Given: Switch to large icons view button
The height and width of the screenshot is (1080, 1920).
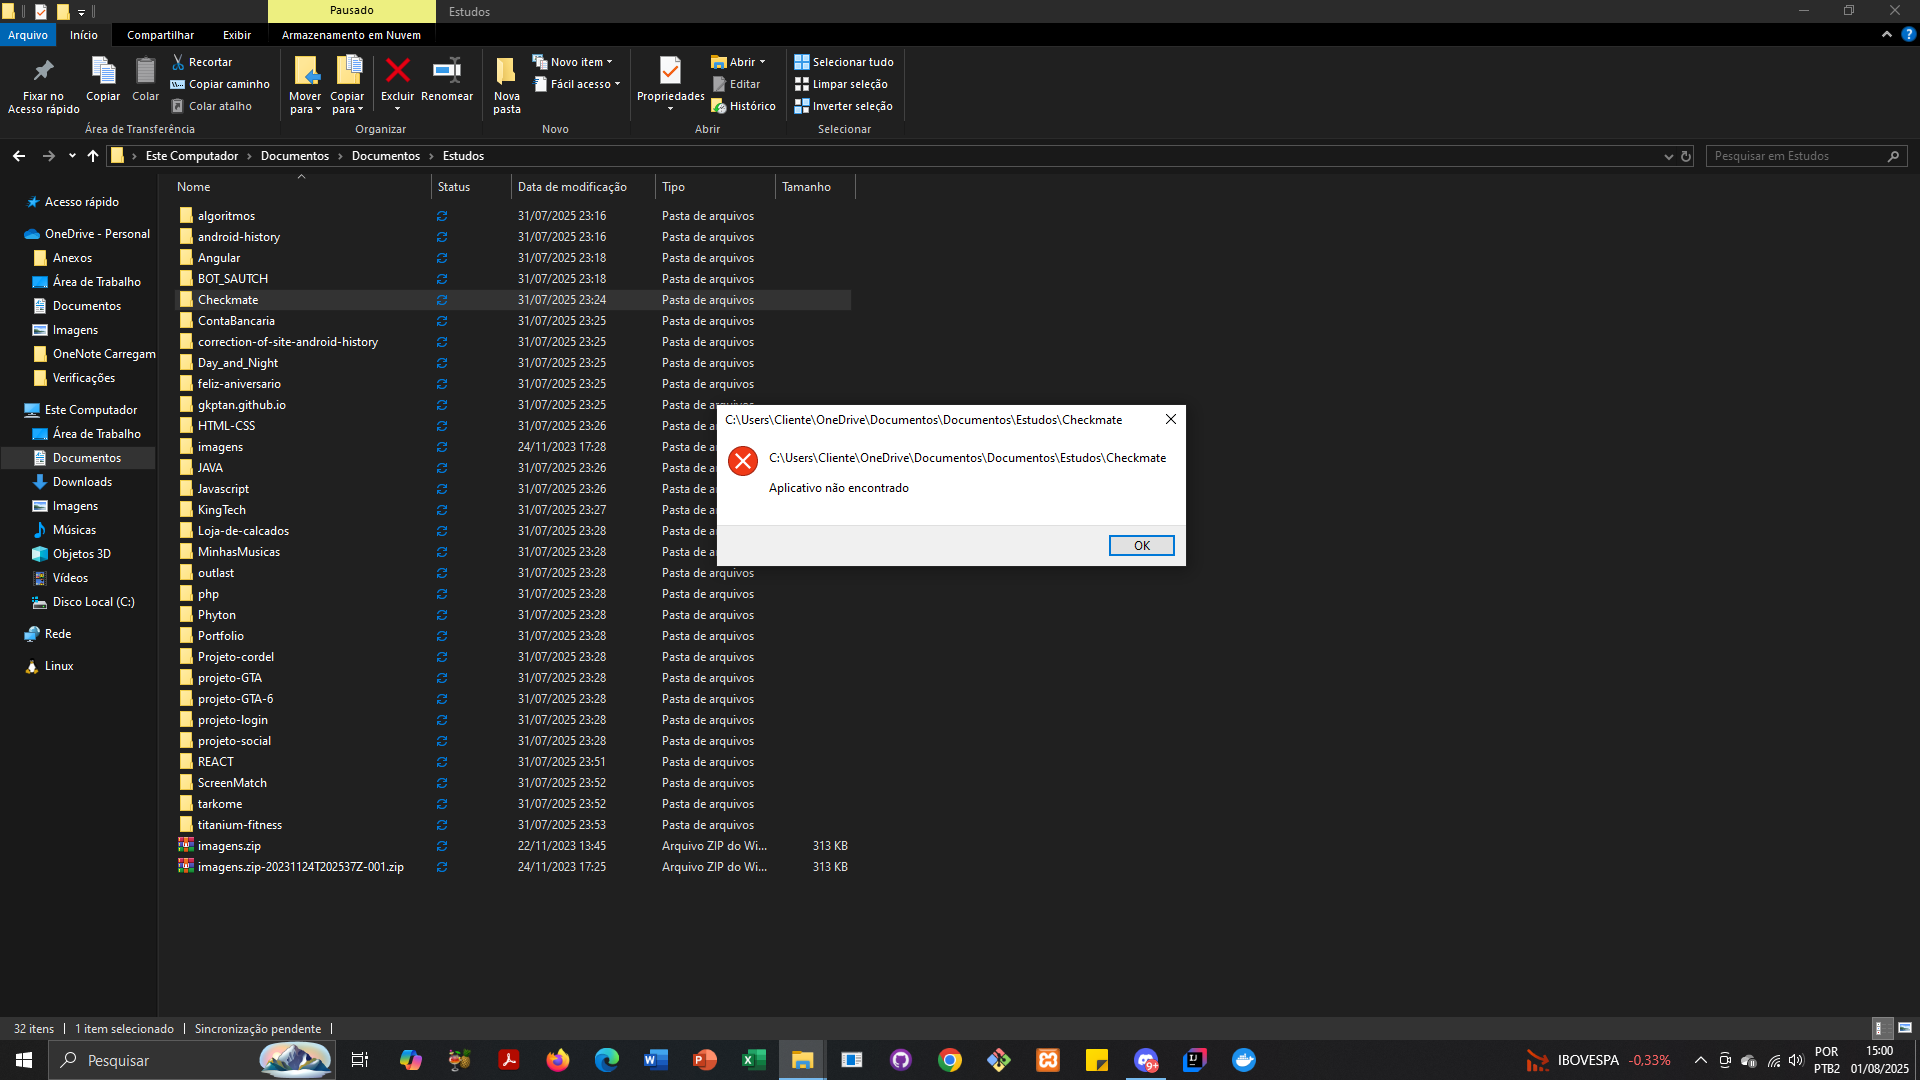Looking at the screenshot, I should [x=1905, y=1028].
